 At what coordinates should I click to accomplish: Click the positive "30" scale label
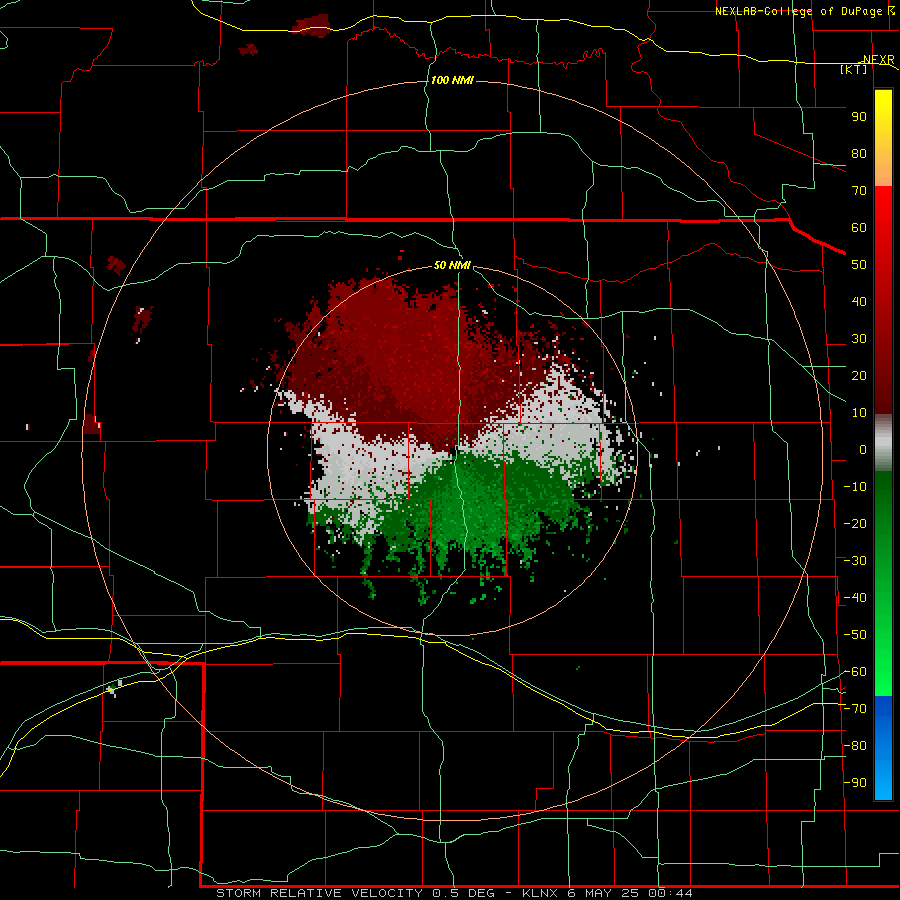click(859, 339)
